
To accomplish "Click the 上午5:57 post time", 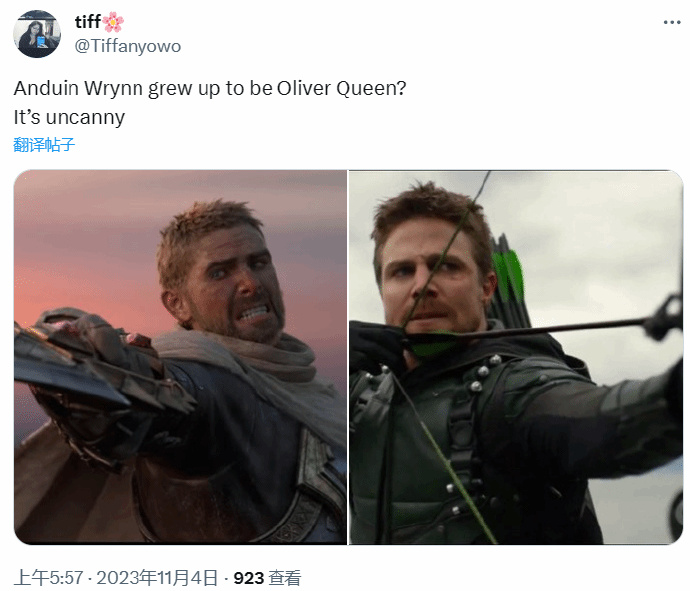I will (48, 578).
